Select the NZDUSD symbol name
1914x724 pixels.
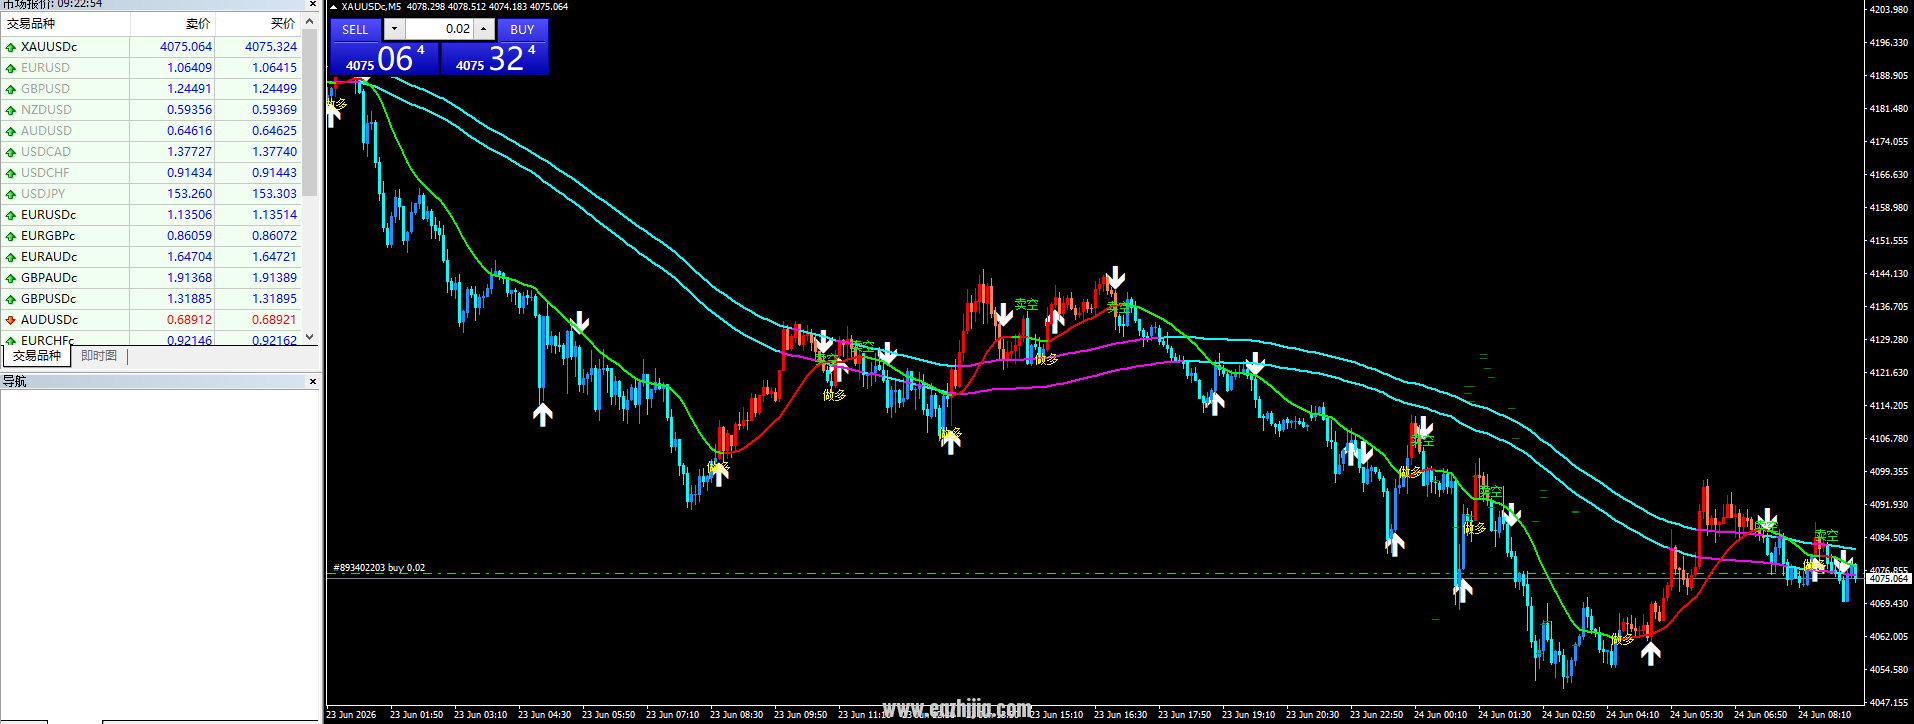click(x=46, y=110)
